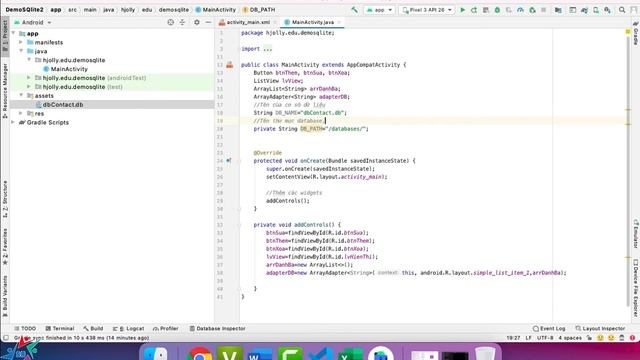Screen dimensions: 640x360
Task: Open the Build tool window tab
Action: 93,329
